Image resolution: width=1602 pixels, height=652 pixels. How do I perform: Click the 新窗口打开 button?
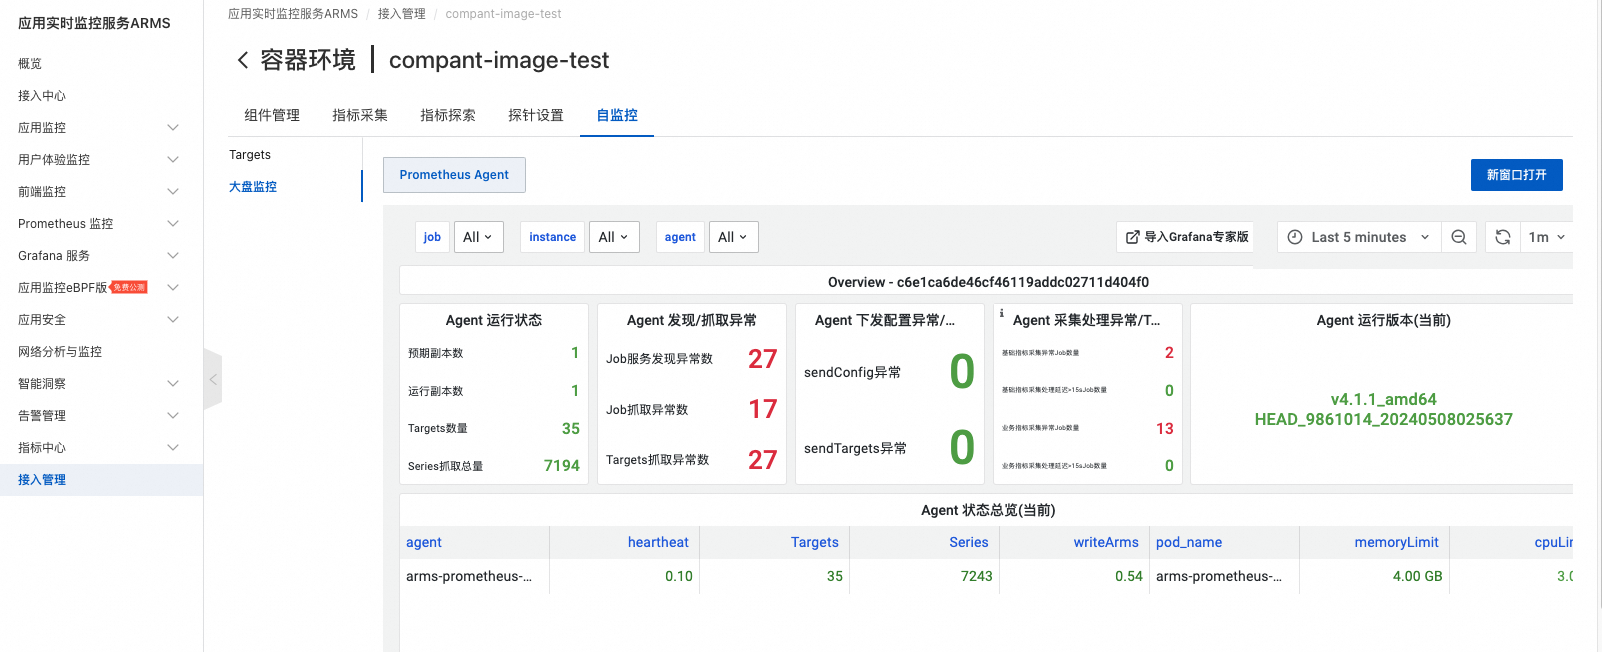point(1516,175)
